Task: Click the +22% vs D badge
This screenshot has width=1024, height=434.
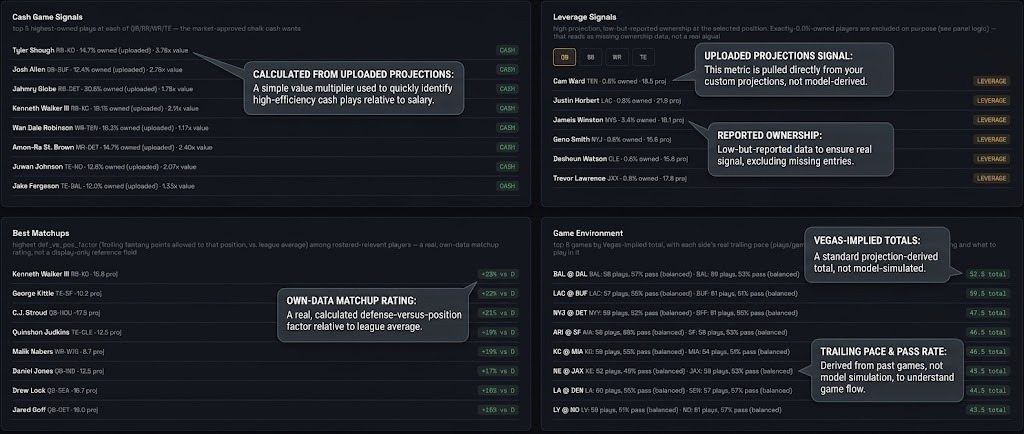Action: click(x=498, y=294)
